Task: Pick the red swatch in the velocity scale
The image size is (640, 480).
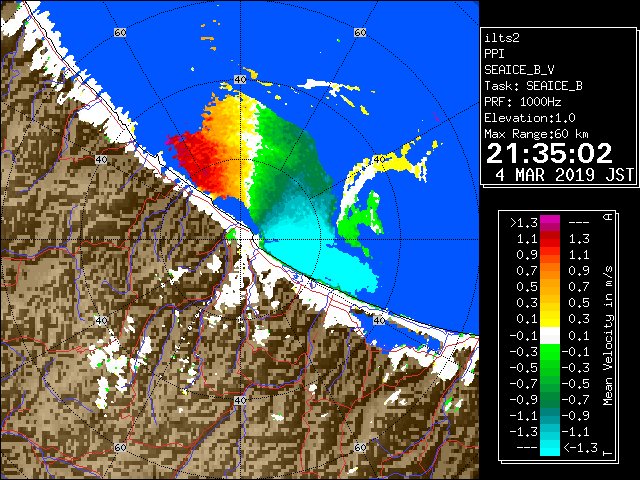Action: [x=550, y=243]
